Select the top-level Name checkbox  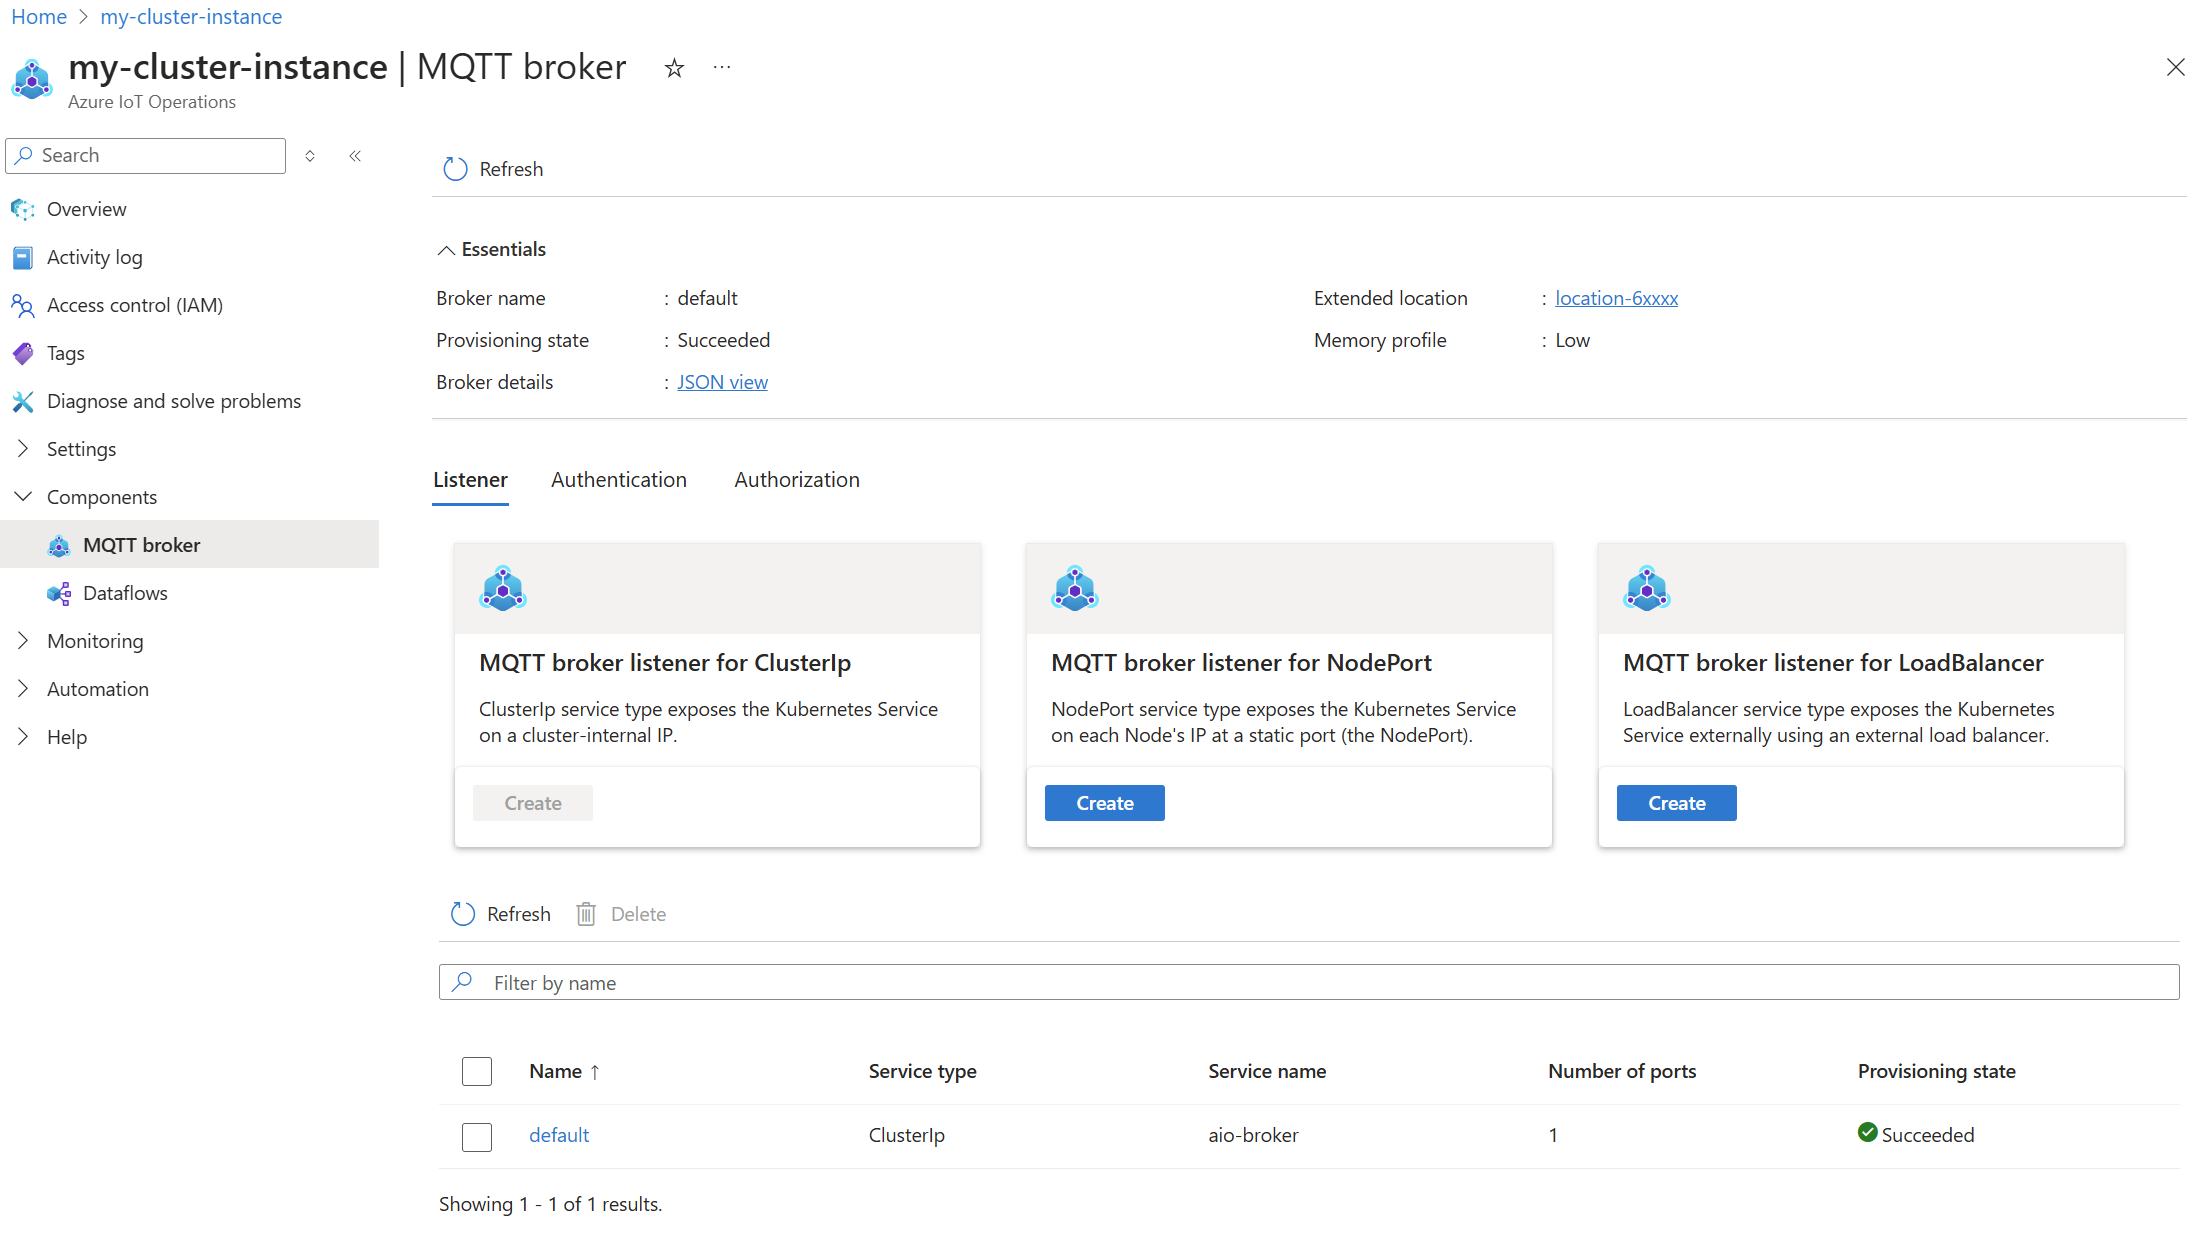coord(477,1069)
